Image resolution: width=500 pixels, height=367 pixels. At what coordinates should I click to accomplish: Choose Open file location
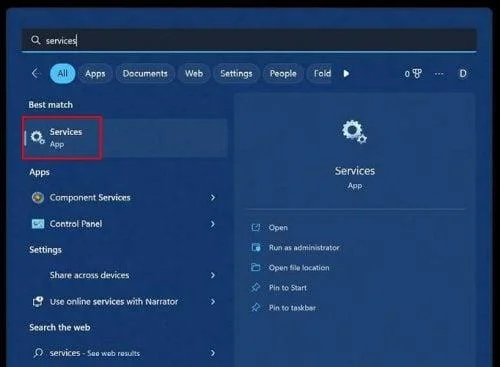click(x=299, y=268)
